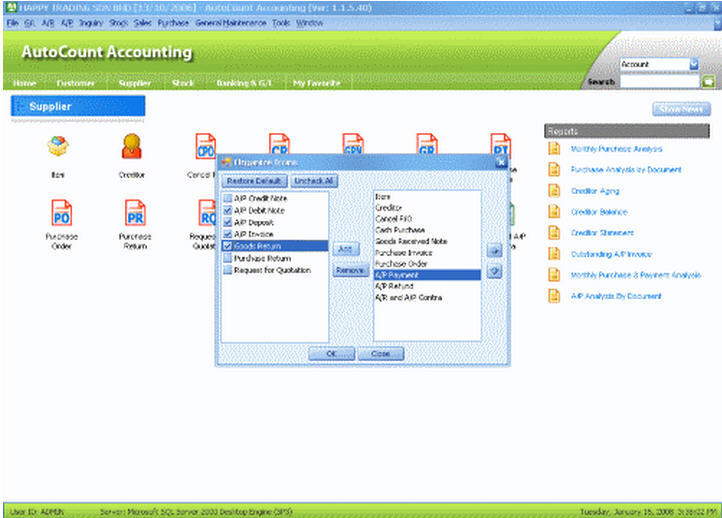Screen dimensions: 722x518
Task: Click the Search input field
Action: (660, 82)
